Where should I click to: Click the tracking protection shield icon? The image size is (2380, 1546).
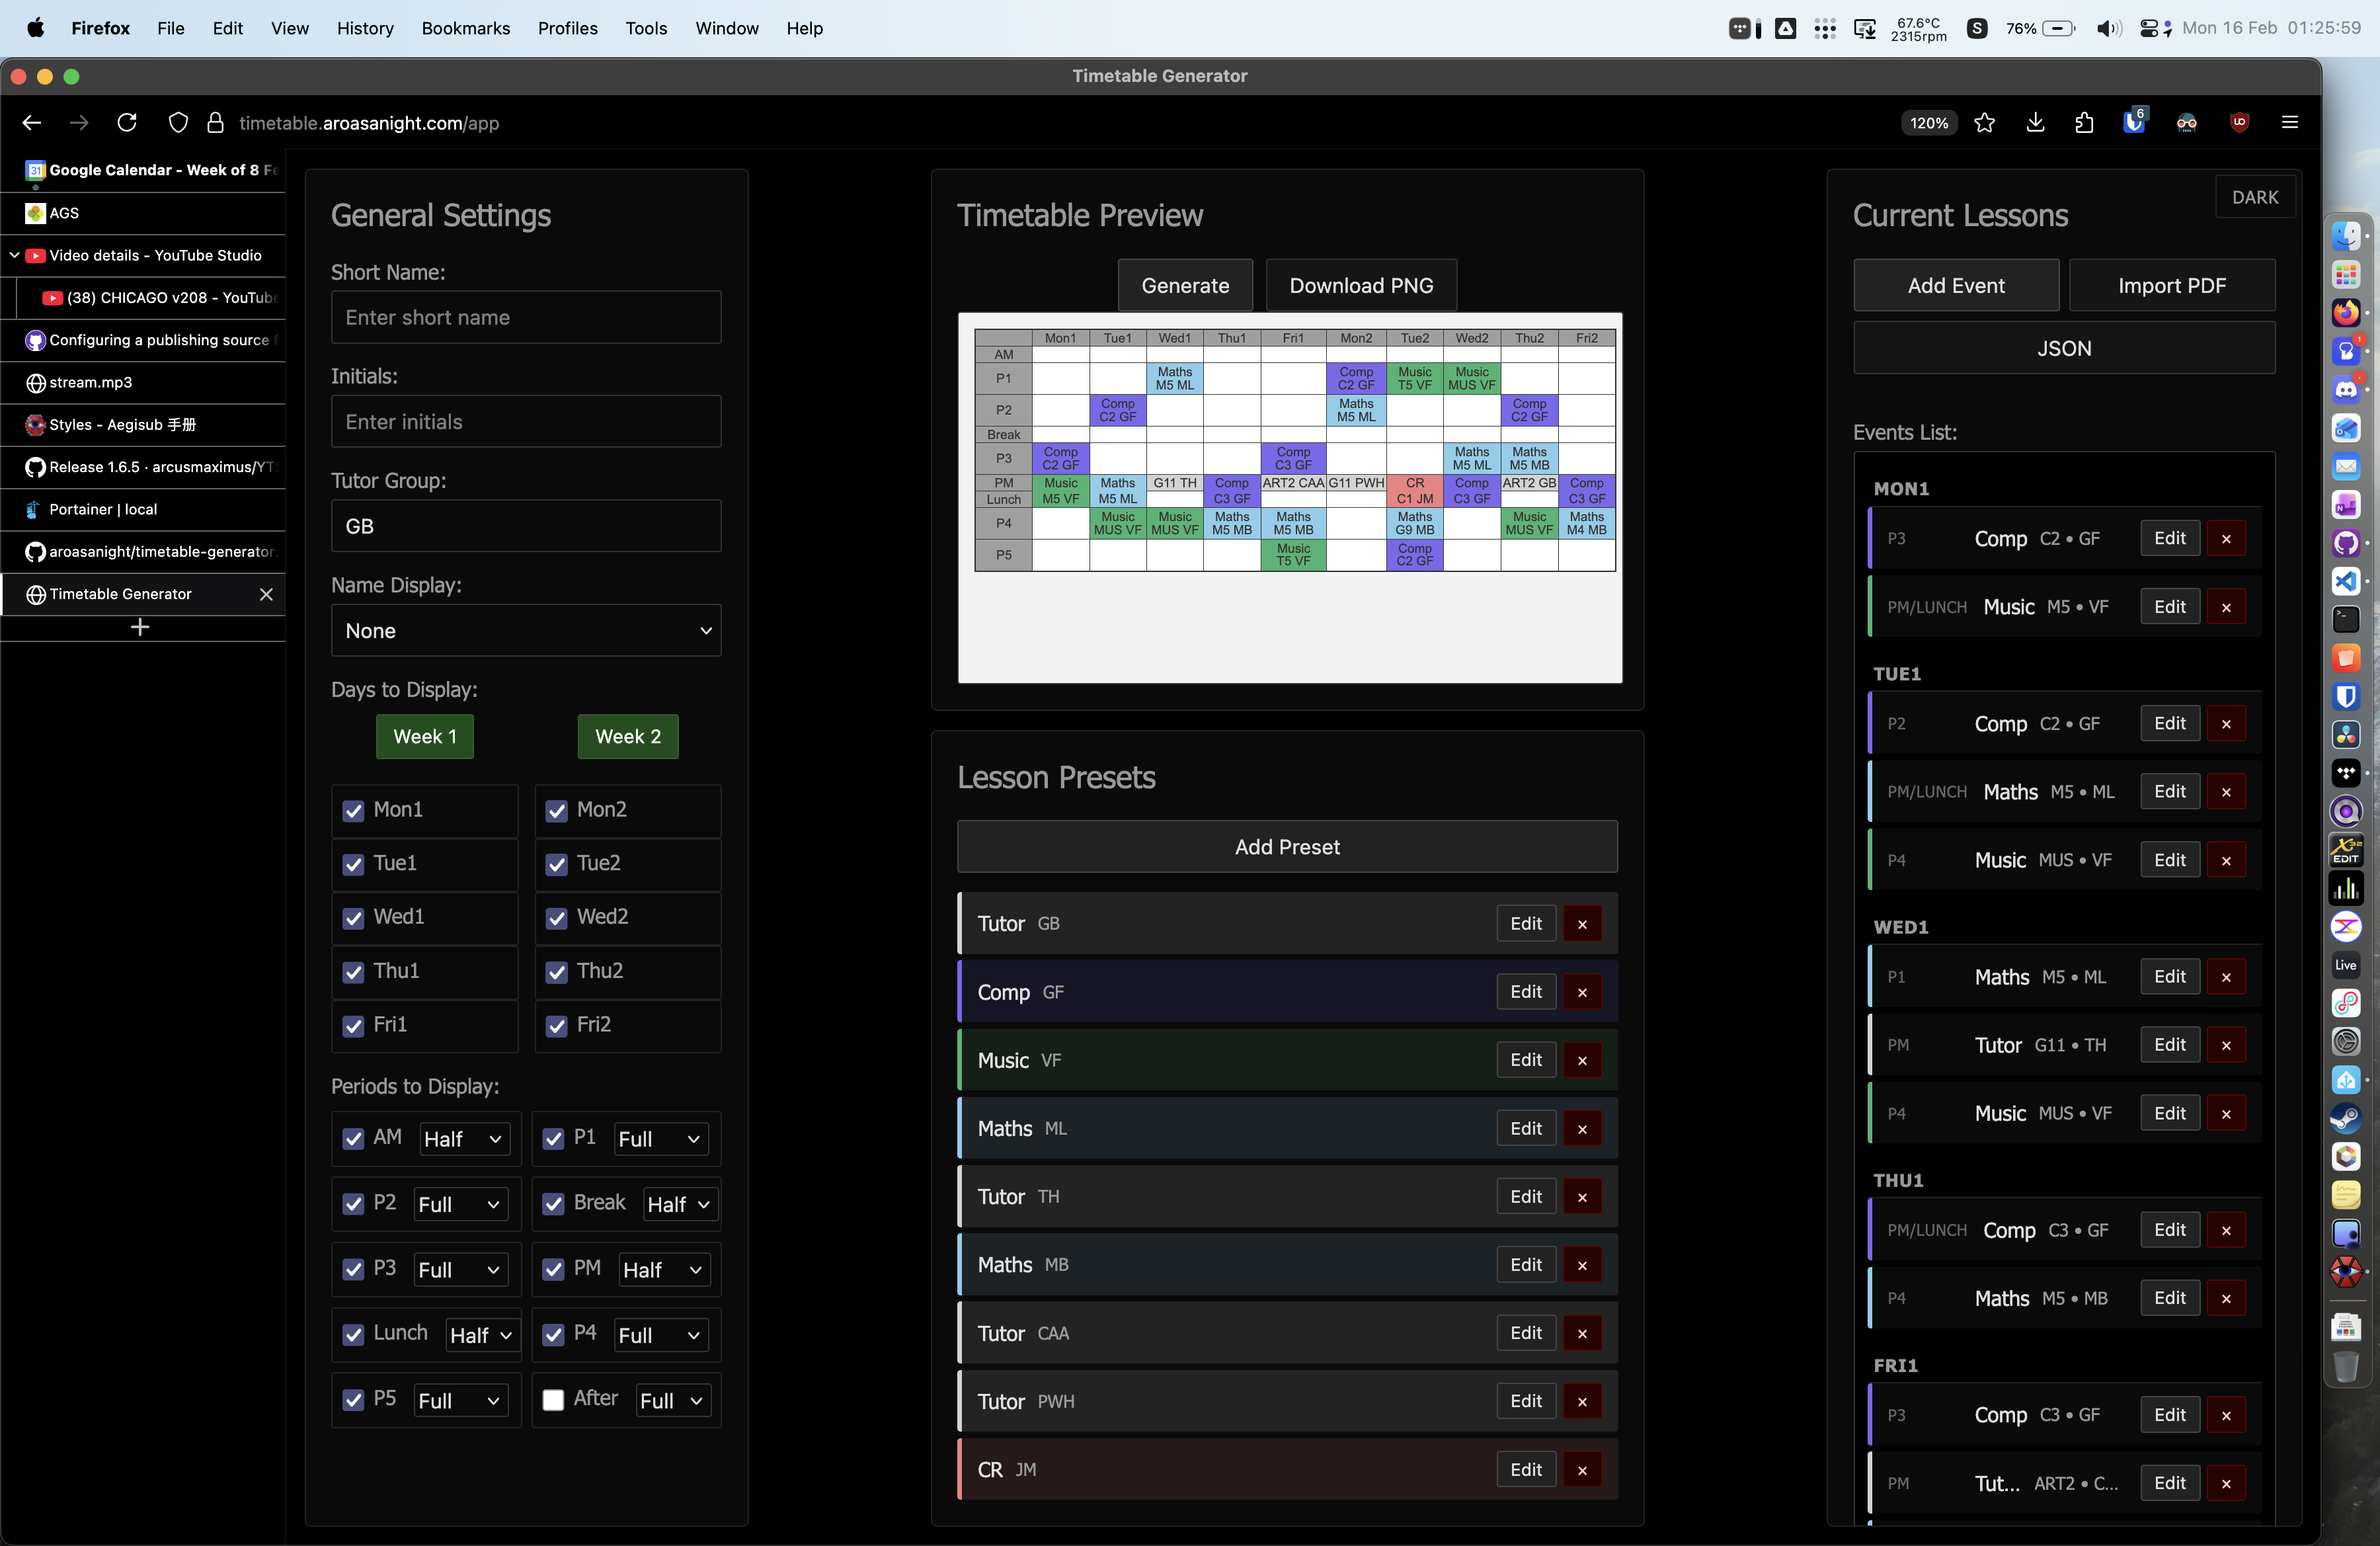point(178,122)
